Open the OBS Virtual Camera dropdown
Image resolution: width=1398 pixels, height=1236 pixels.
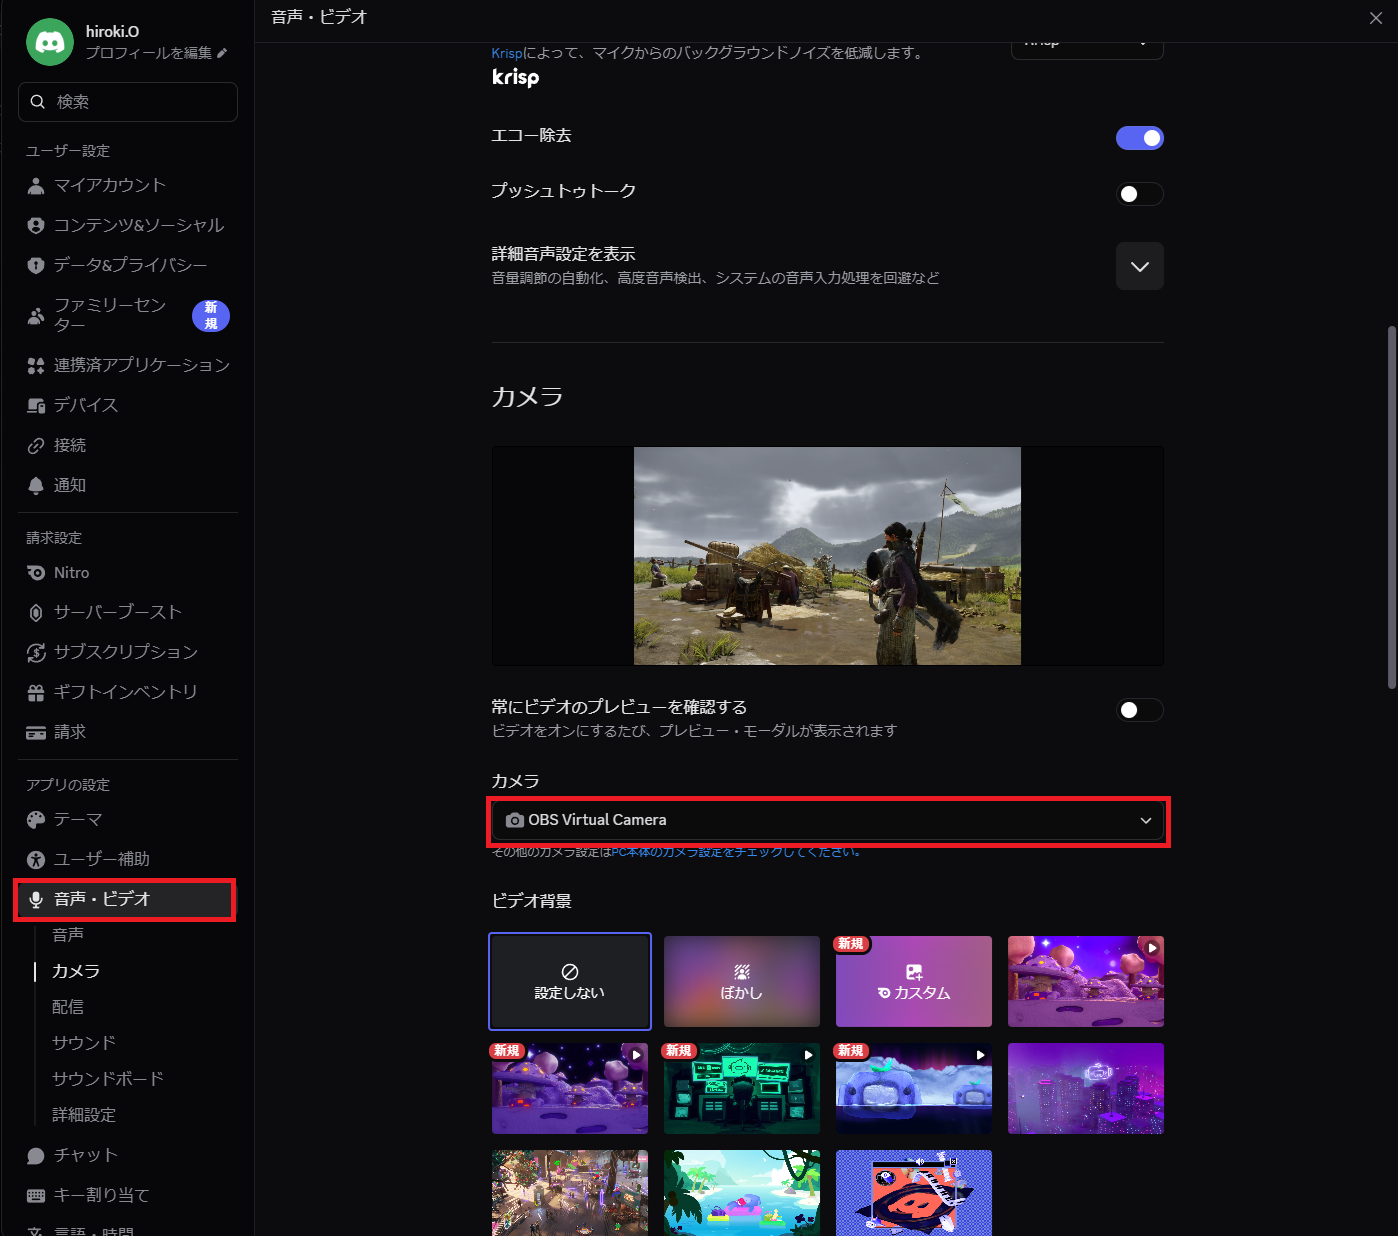[828, 820]
